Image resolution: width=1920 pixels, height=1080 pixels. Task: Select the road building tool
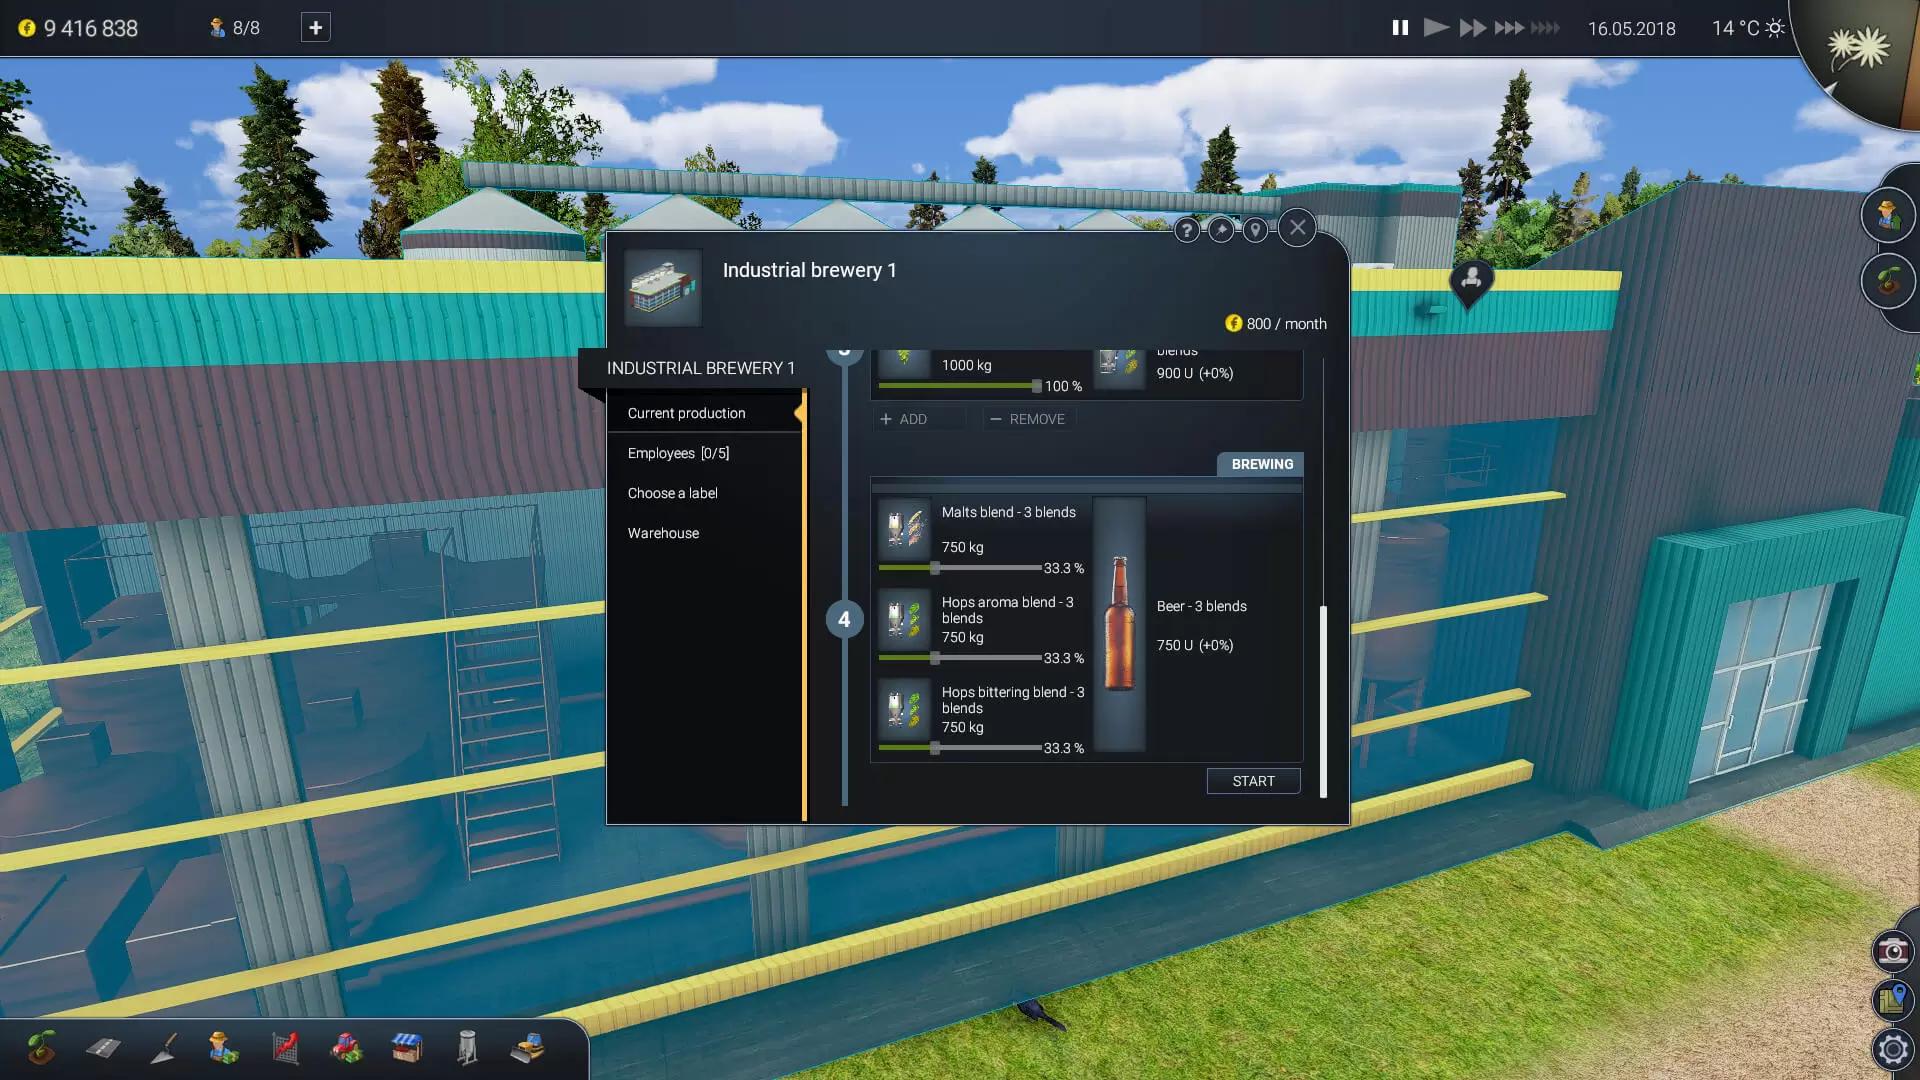click(x=103, y=1048)
